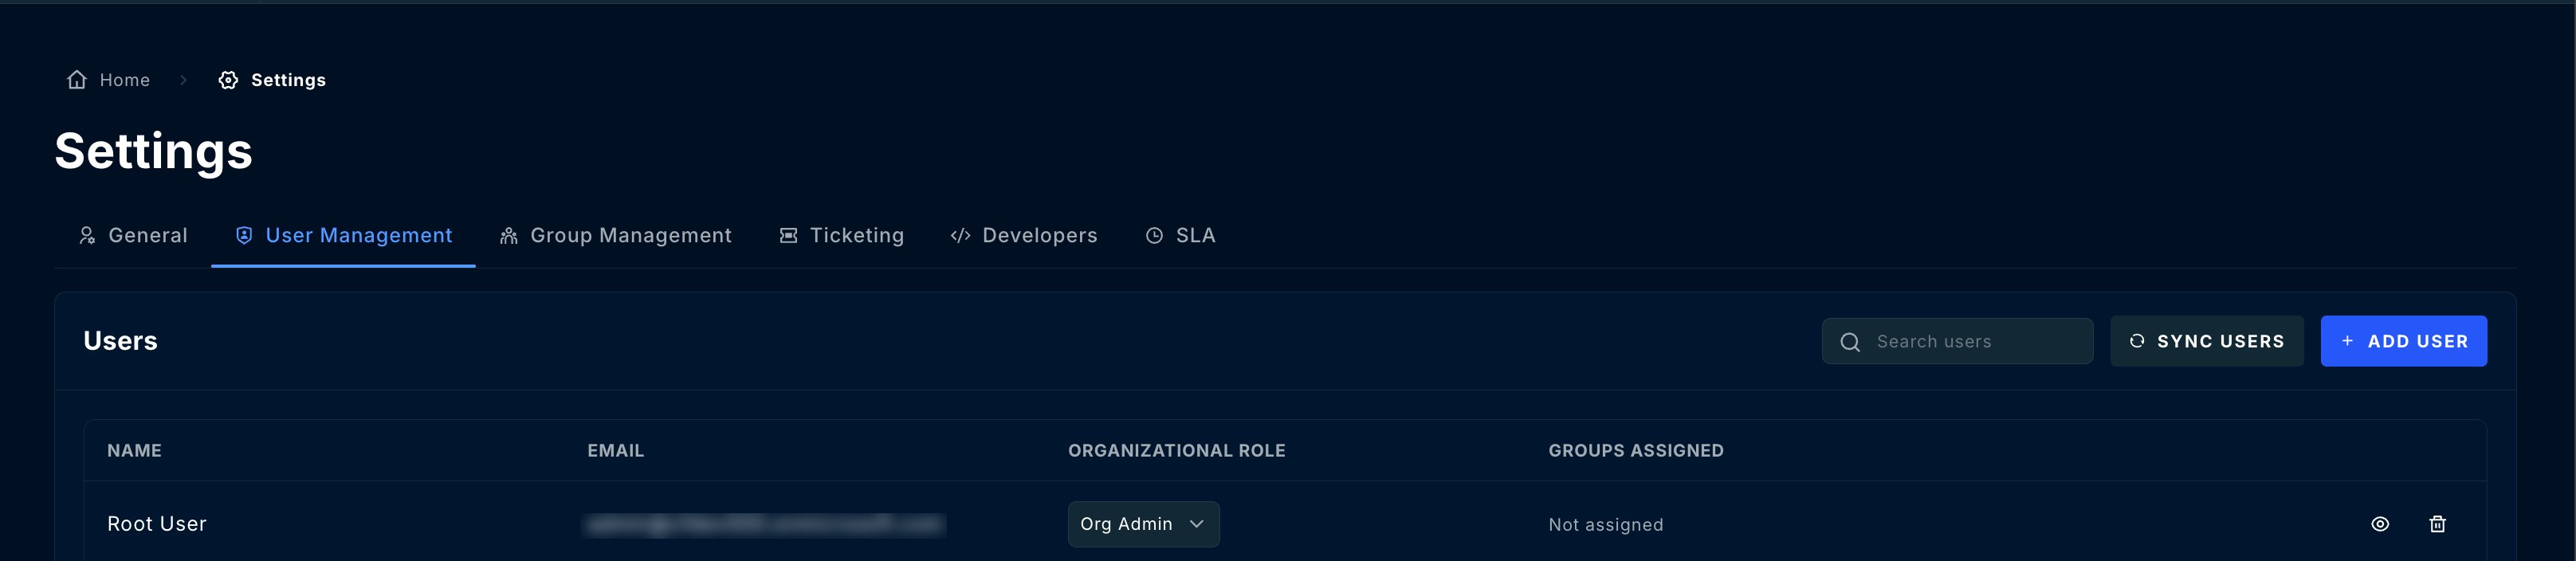Open the Org Admin role dropdown
Viewport: 2576px width, 561px height.
click(1143, 524)
